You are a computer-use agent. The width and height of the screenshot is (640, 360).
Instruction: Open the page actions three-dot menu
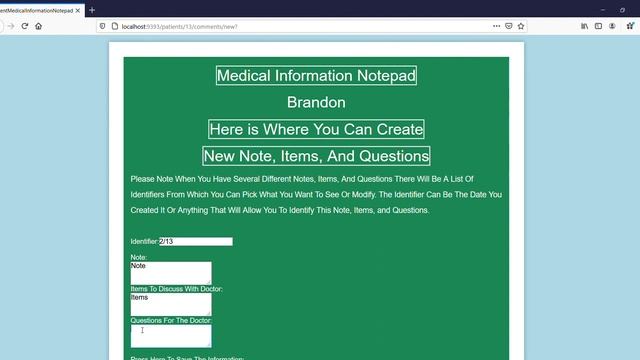pos(496,26)
